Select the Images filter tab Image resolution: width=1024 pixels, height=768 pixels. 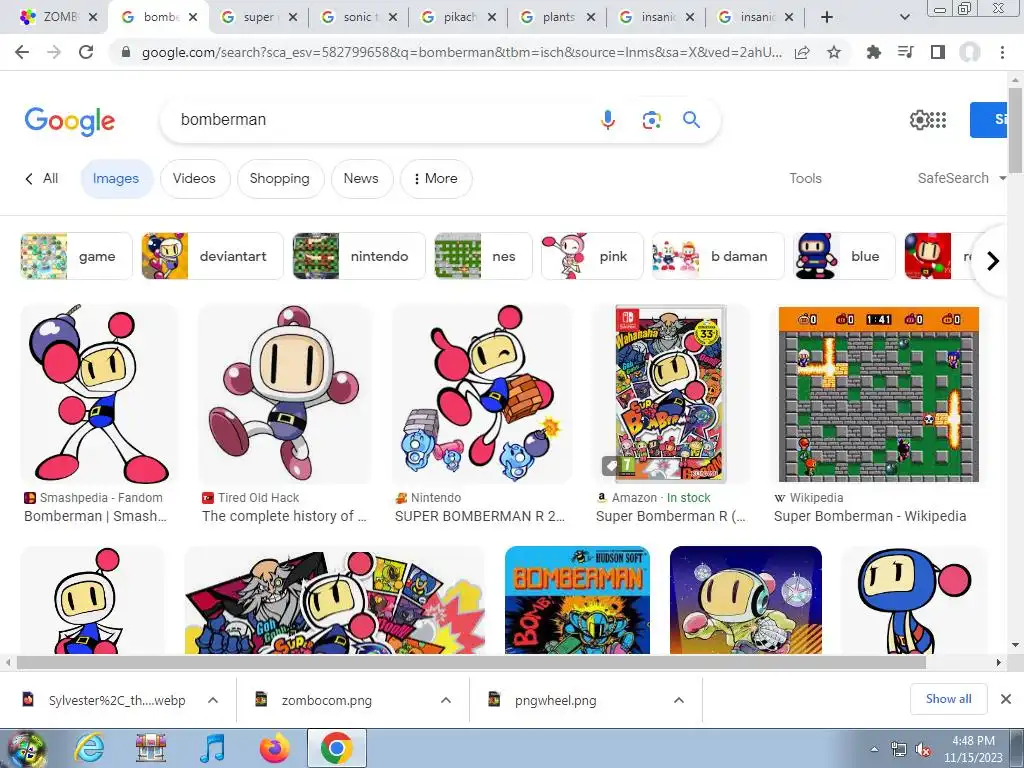tap(116, 178)
